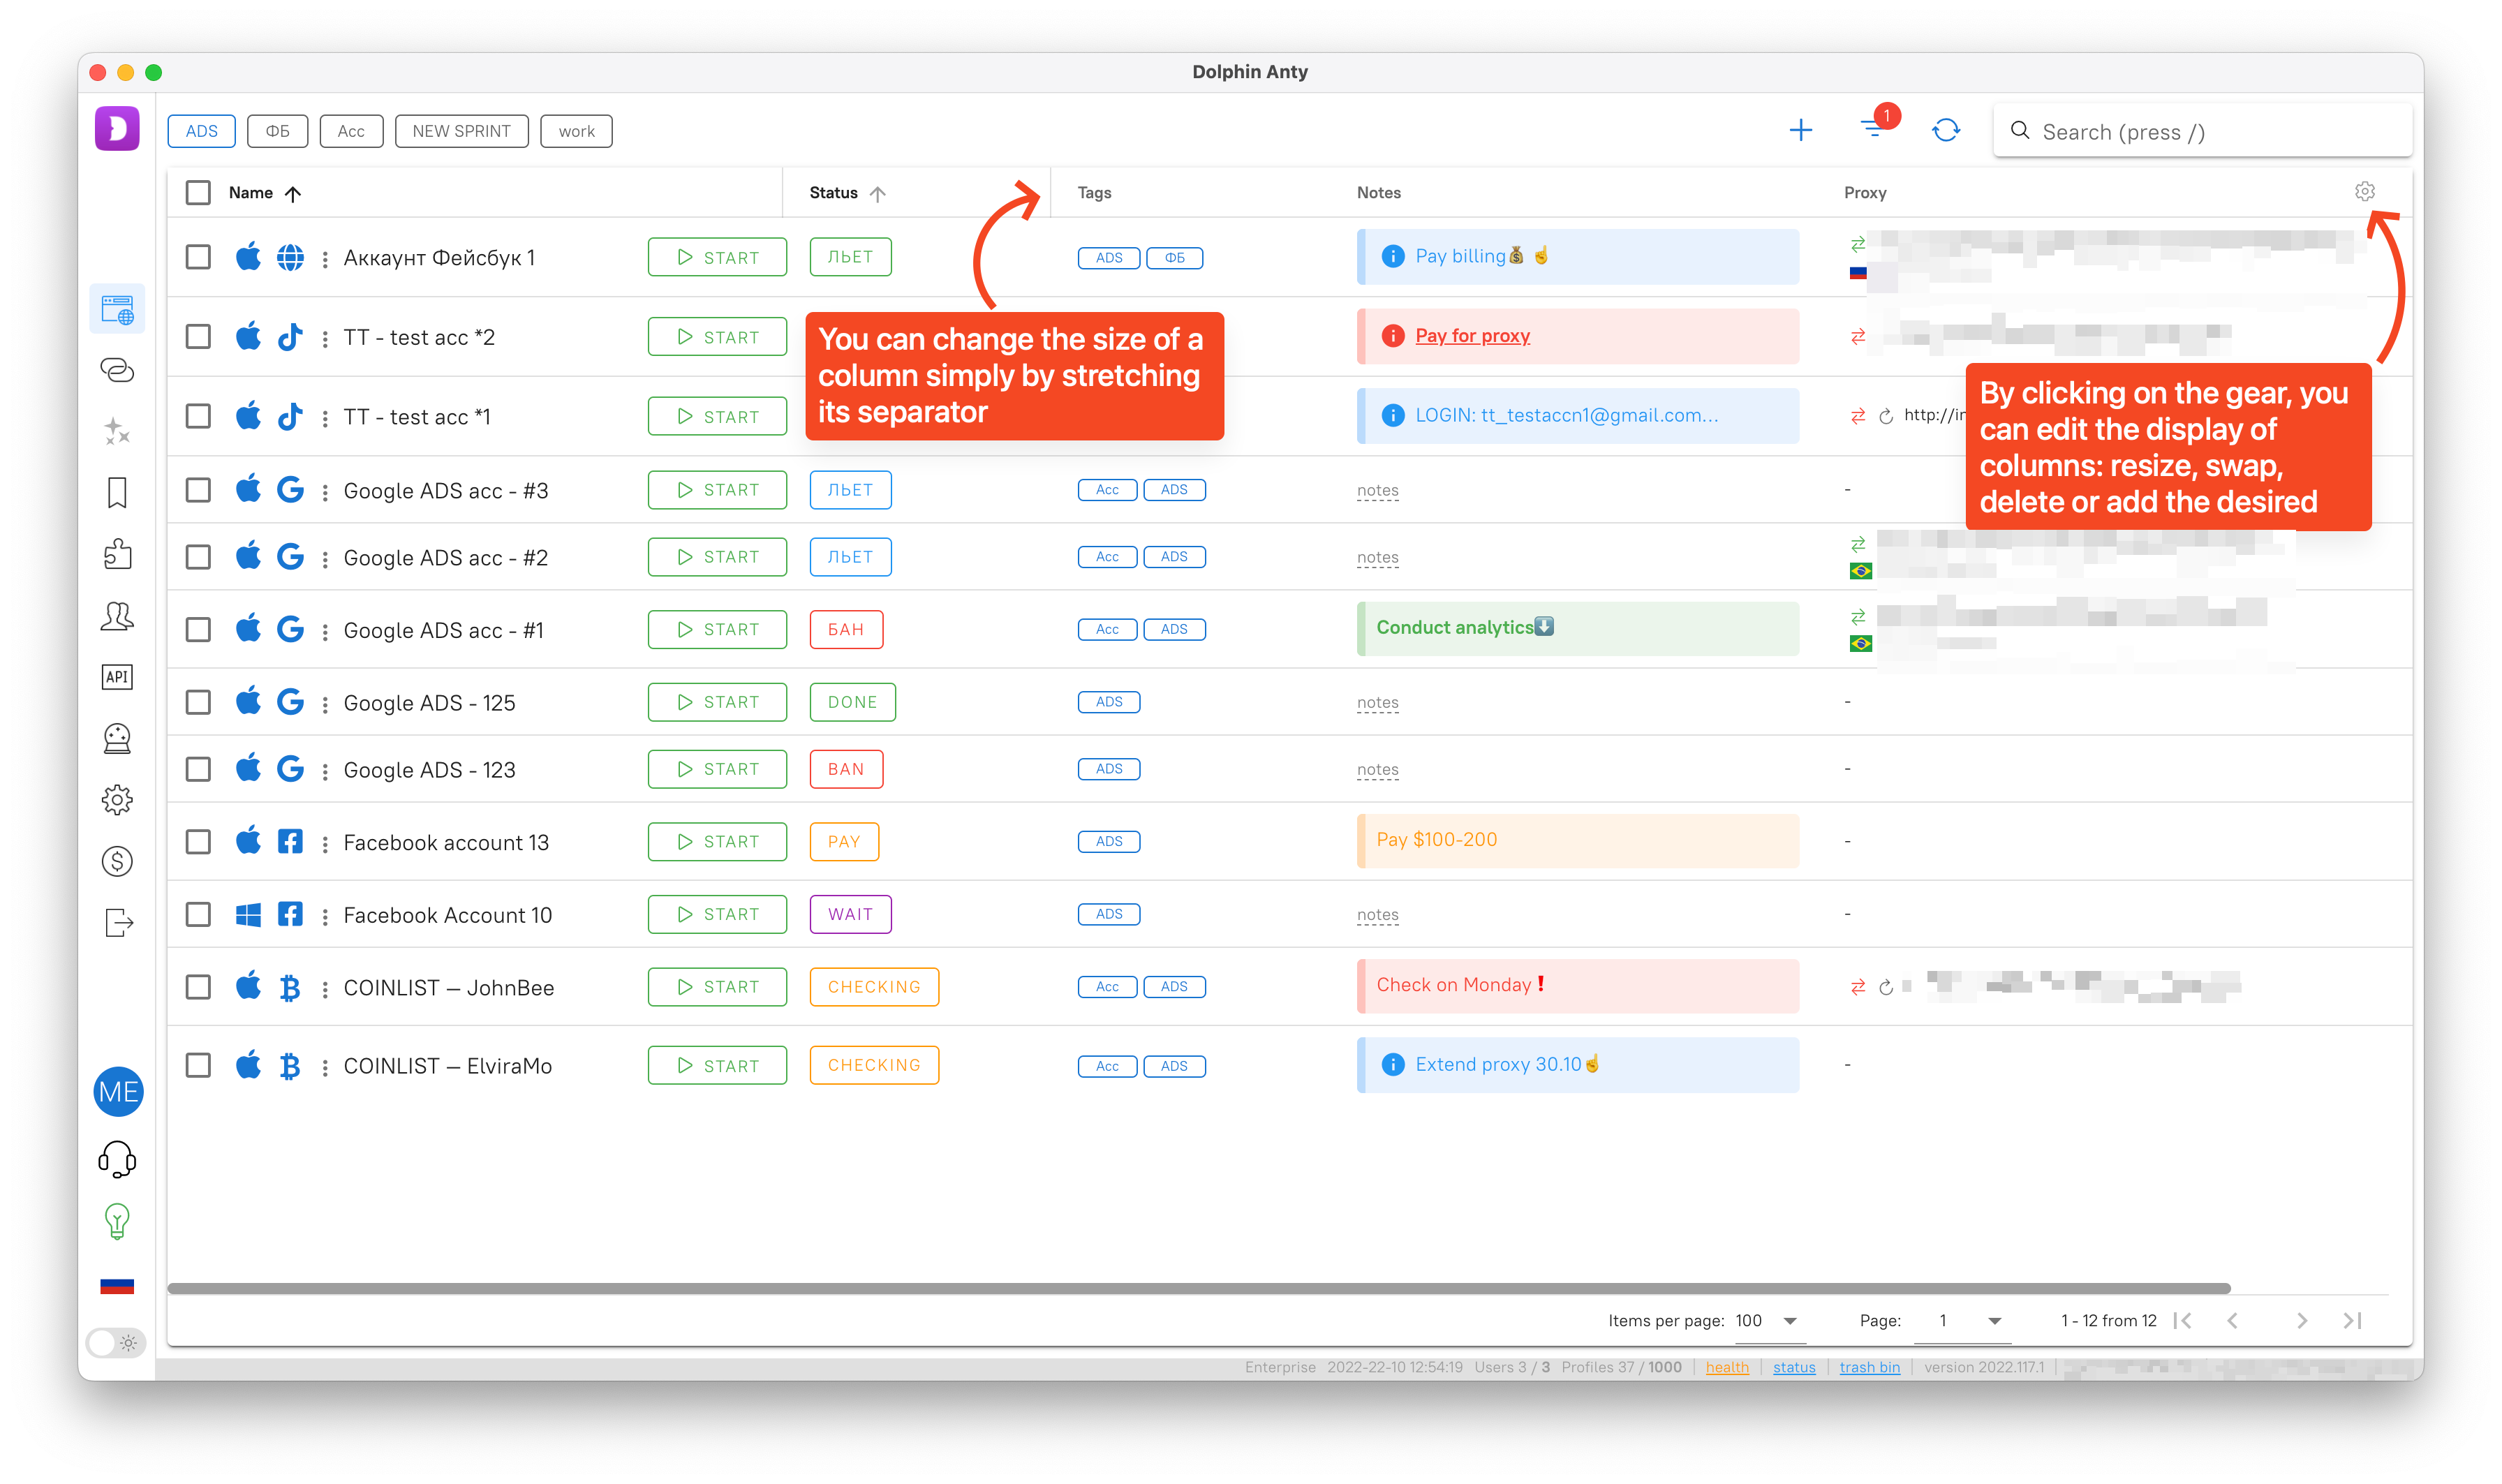Screen dimensions: 2502x1484
Task: Refresh the profiles list
Action: pyautogui.click(x=1946, y=130)
